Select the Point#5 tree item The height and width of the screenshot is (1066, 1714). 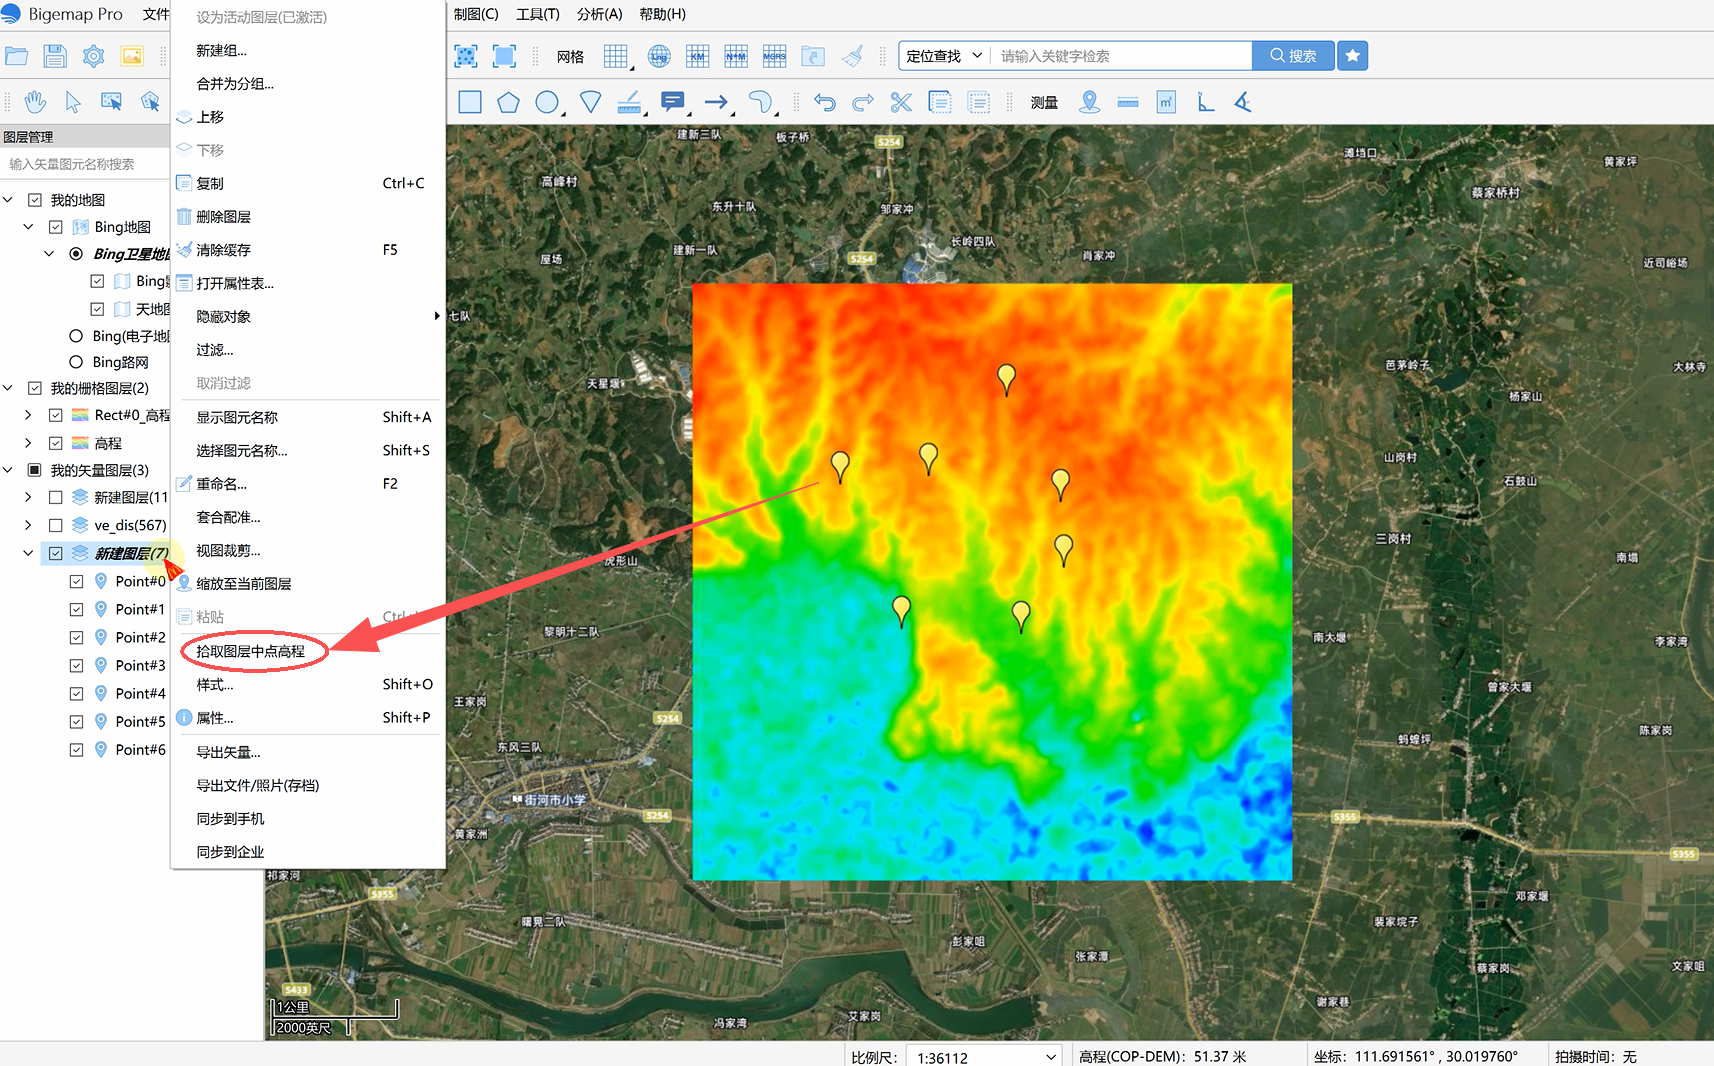(x=140, y=721)
